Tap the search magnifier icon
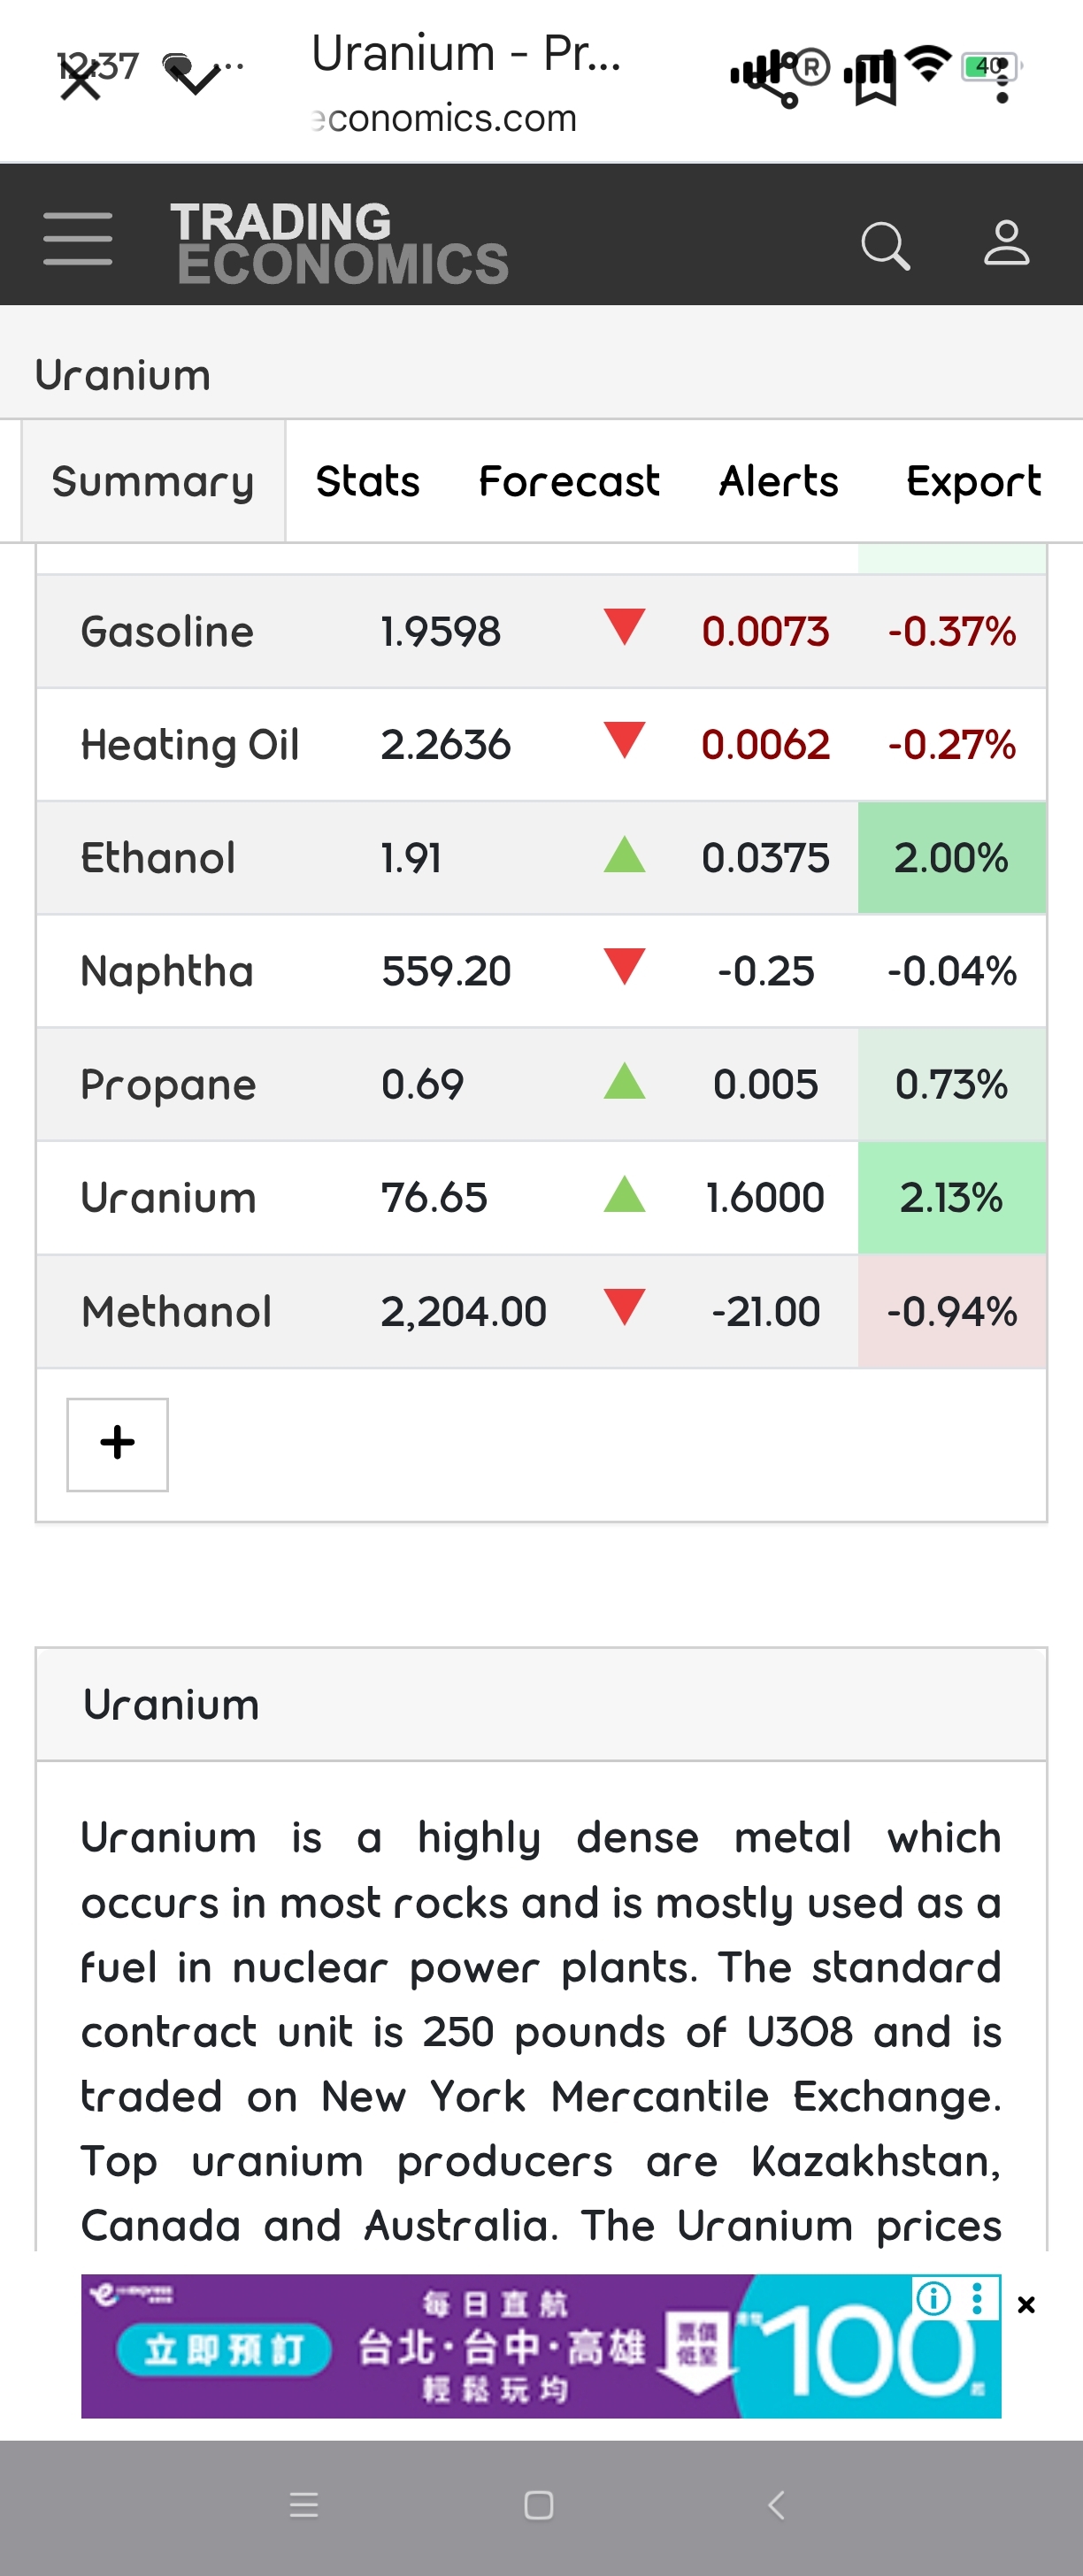1083x2576 pixels. 885,245
